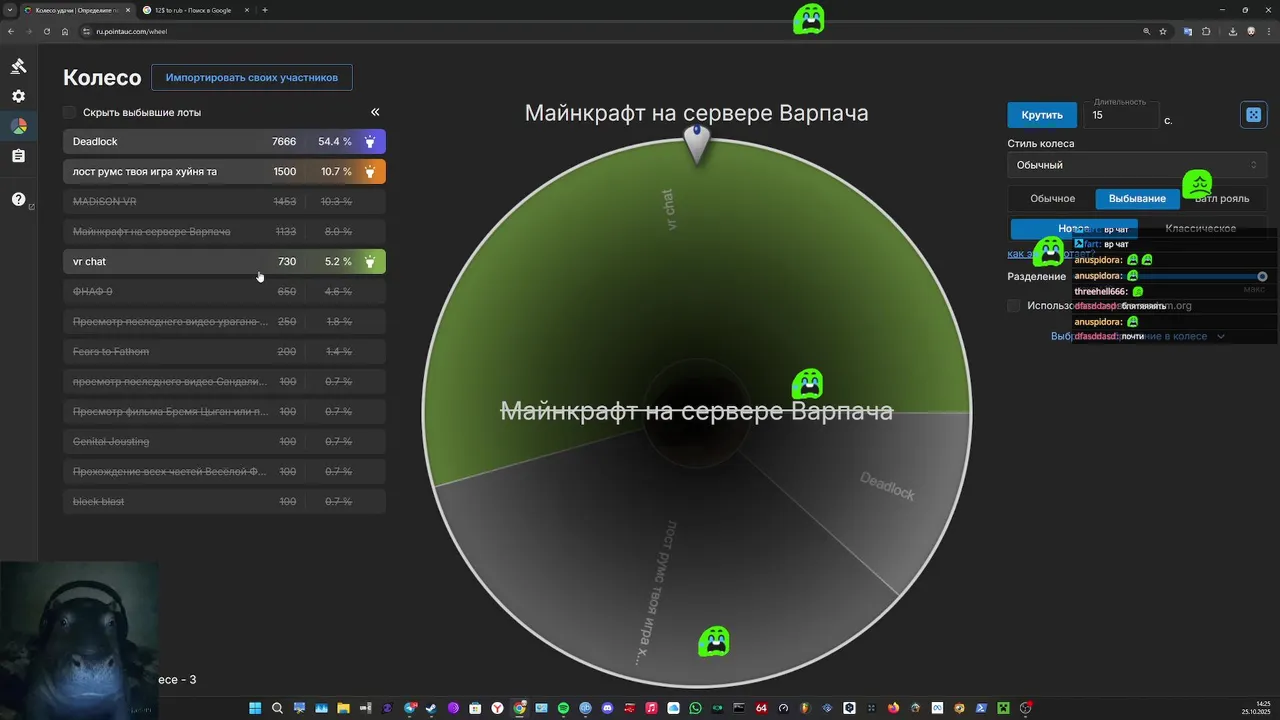Click the browser home button

point(65,31)
